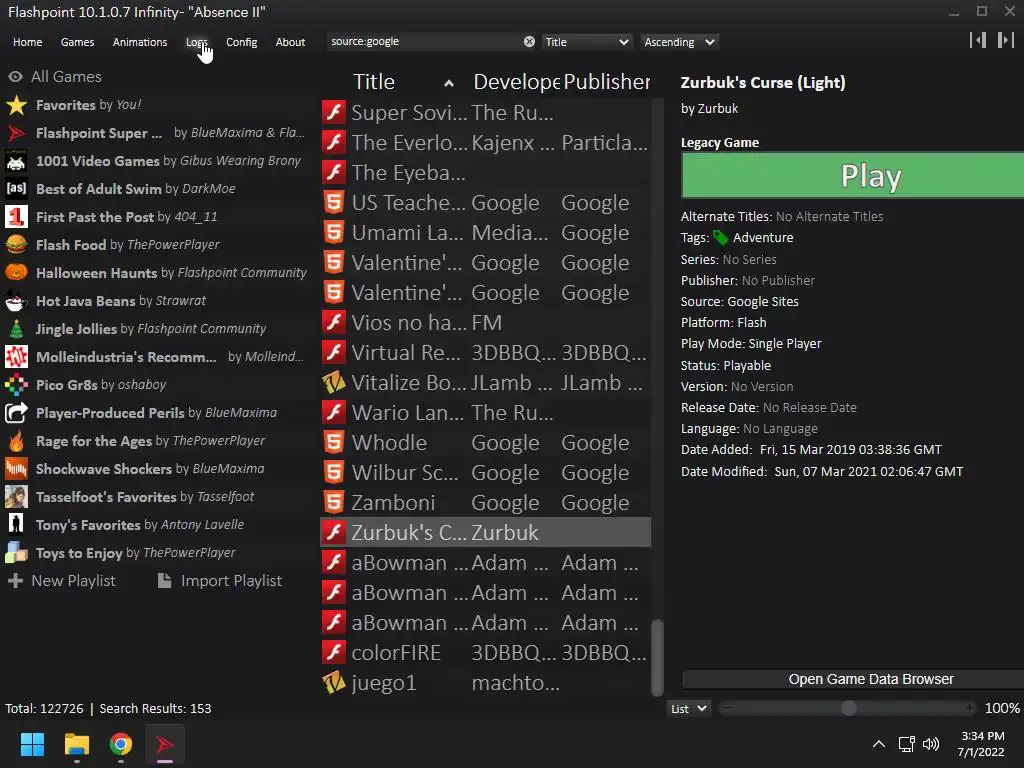
Task: Select the Wario Lan... game row
Action: point(485,413)
